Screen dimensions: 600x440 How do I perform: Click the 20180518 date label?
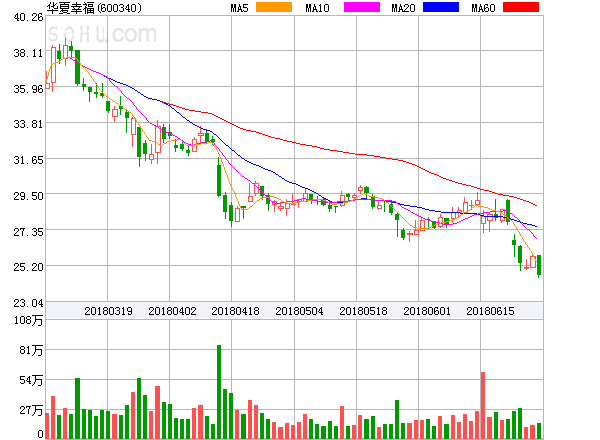pyautogui.click(x=363, y=311)
